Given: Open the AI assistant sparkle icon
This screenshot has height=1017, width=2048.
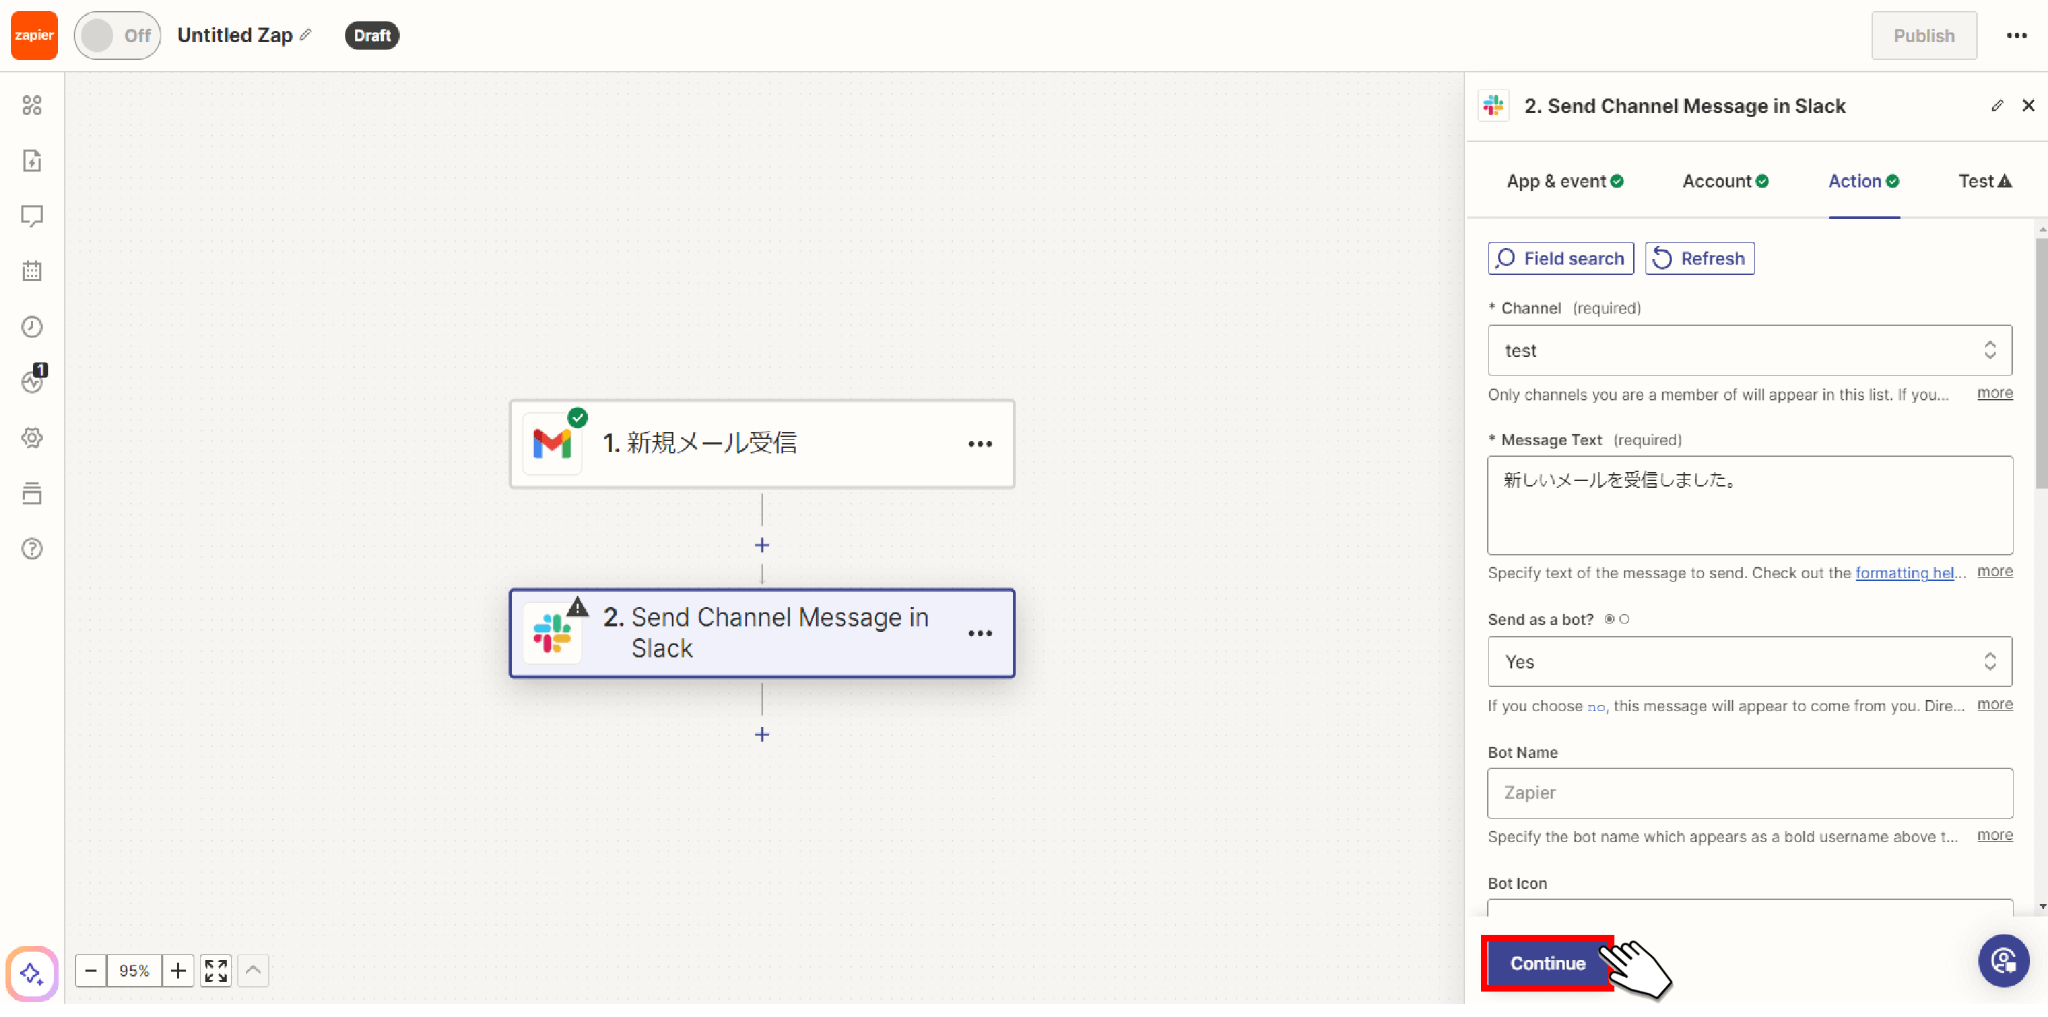Looking at the screenshot, I should pos(32,973).
